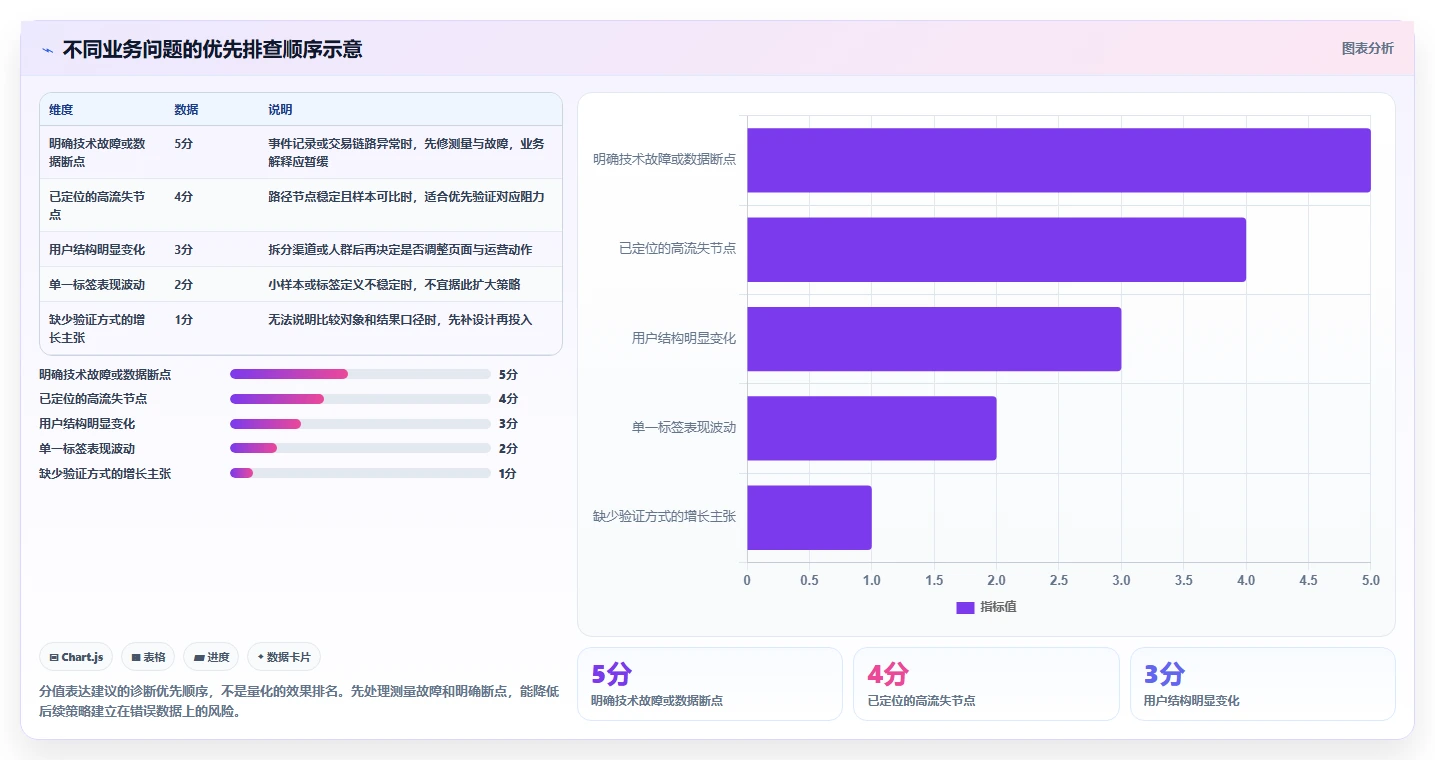The width and height of the screenshot is (1435, 760).
Task: Click the 5分 data card
Action: (x=710, y=684)
